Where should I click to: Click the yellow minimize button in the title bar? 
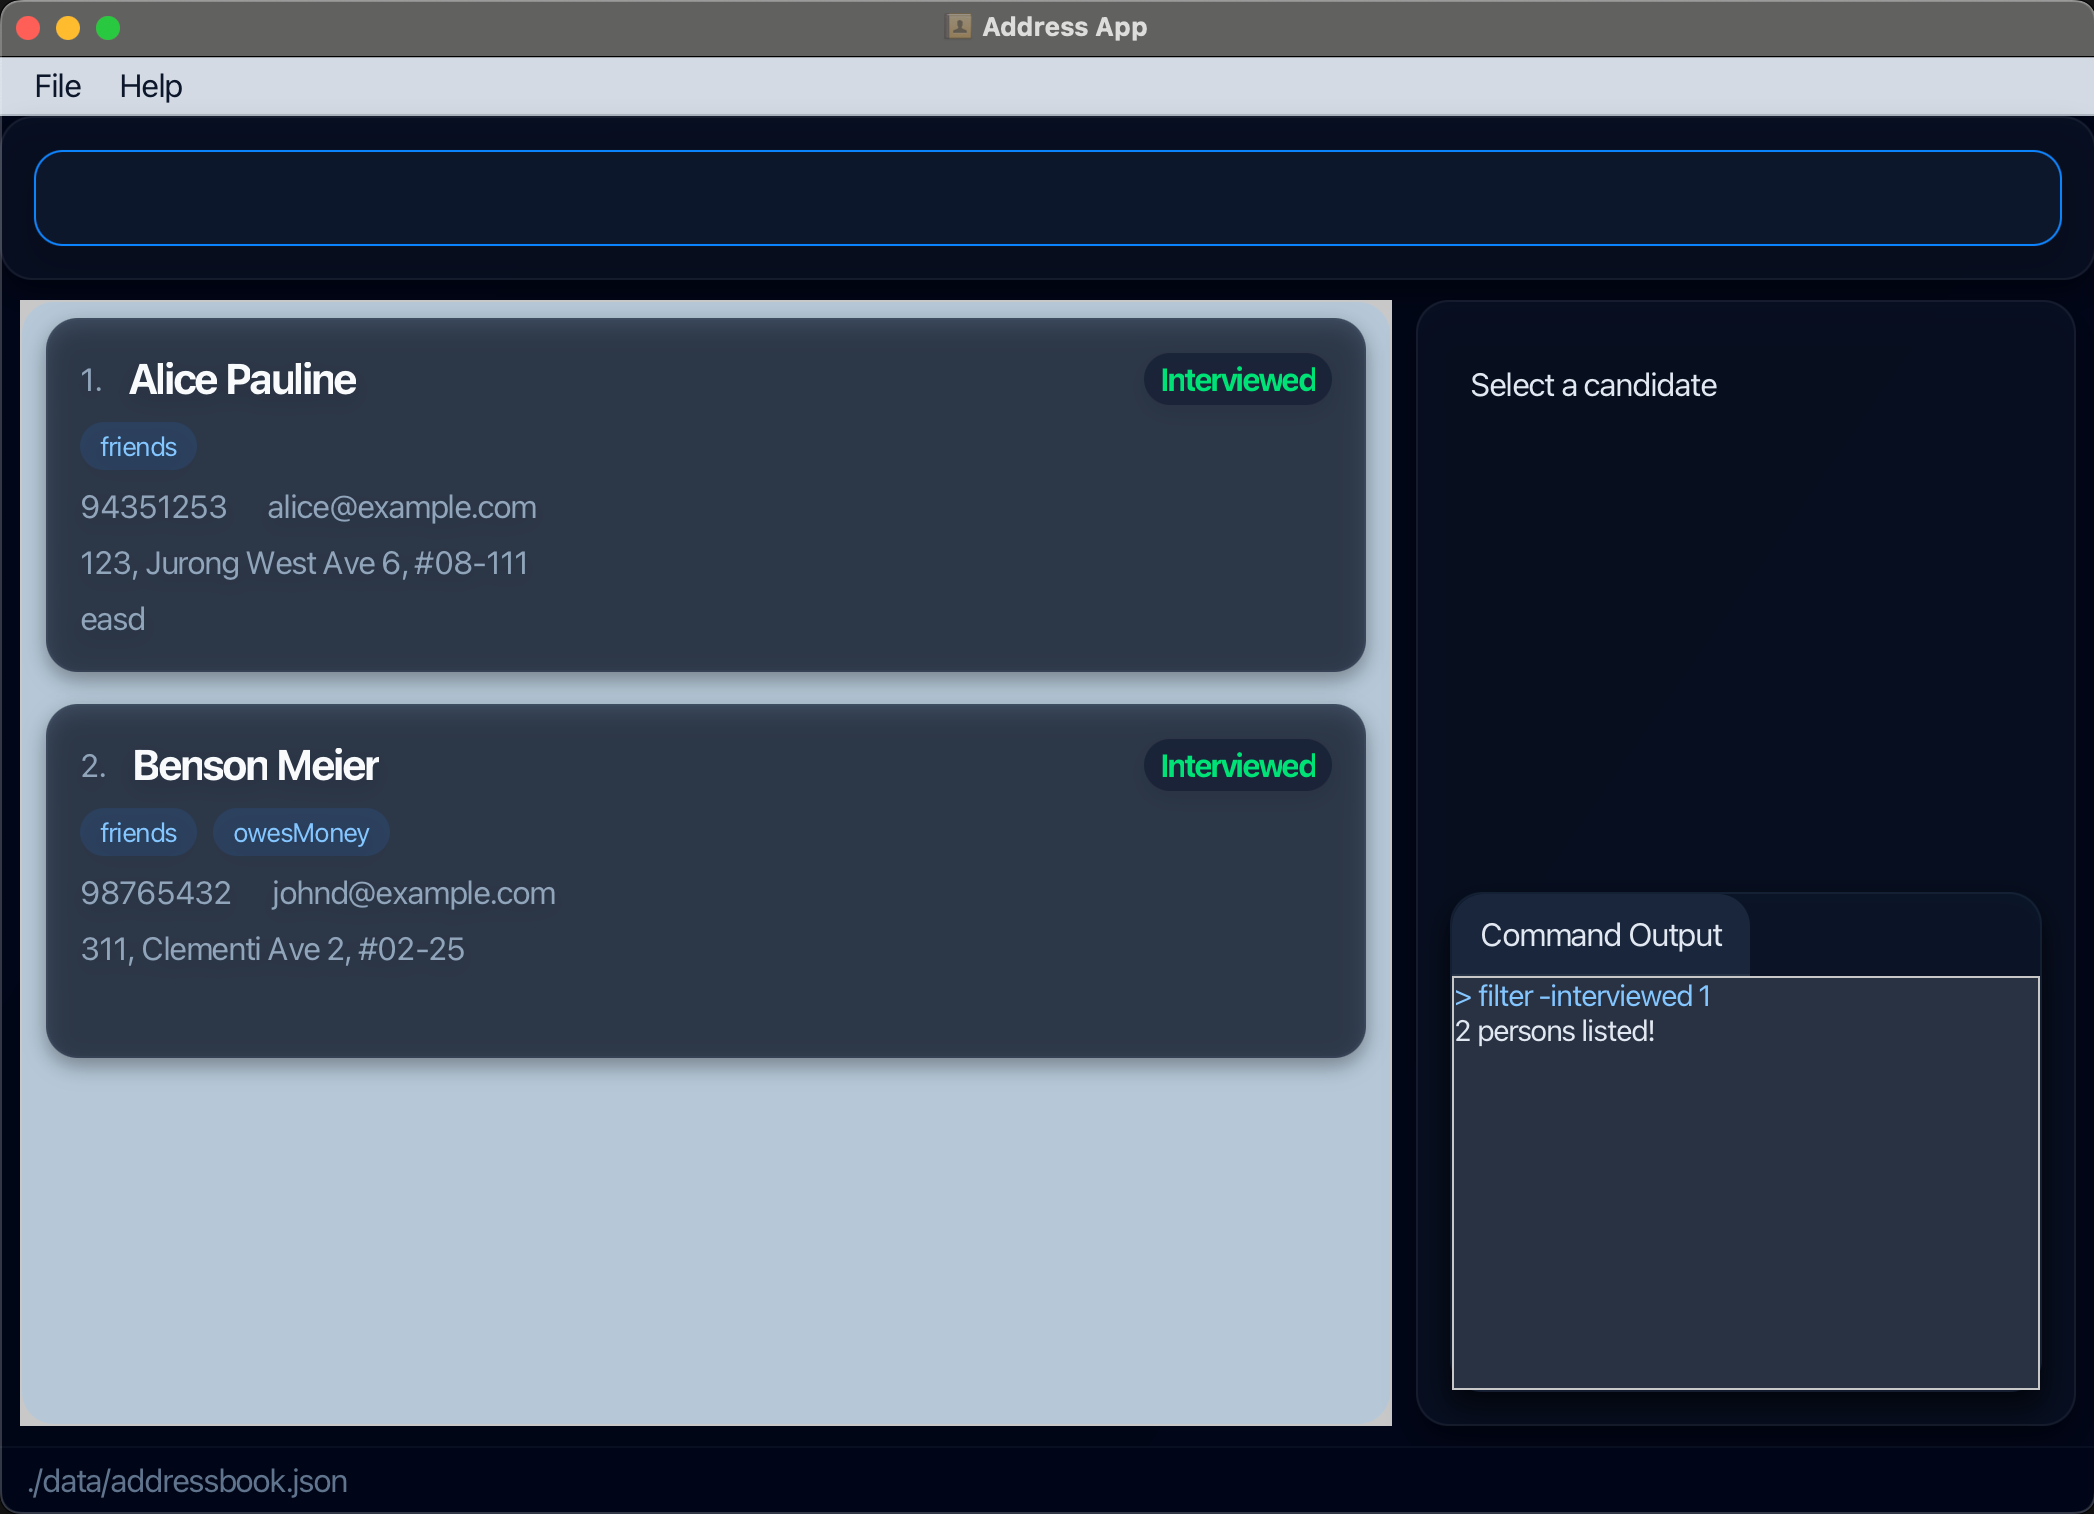(67, 28)
